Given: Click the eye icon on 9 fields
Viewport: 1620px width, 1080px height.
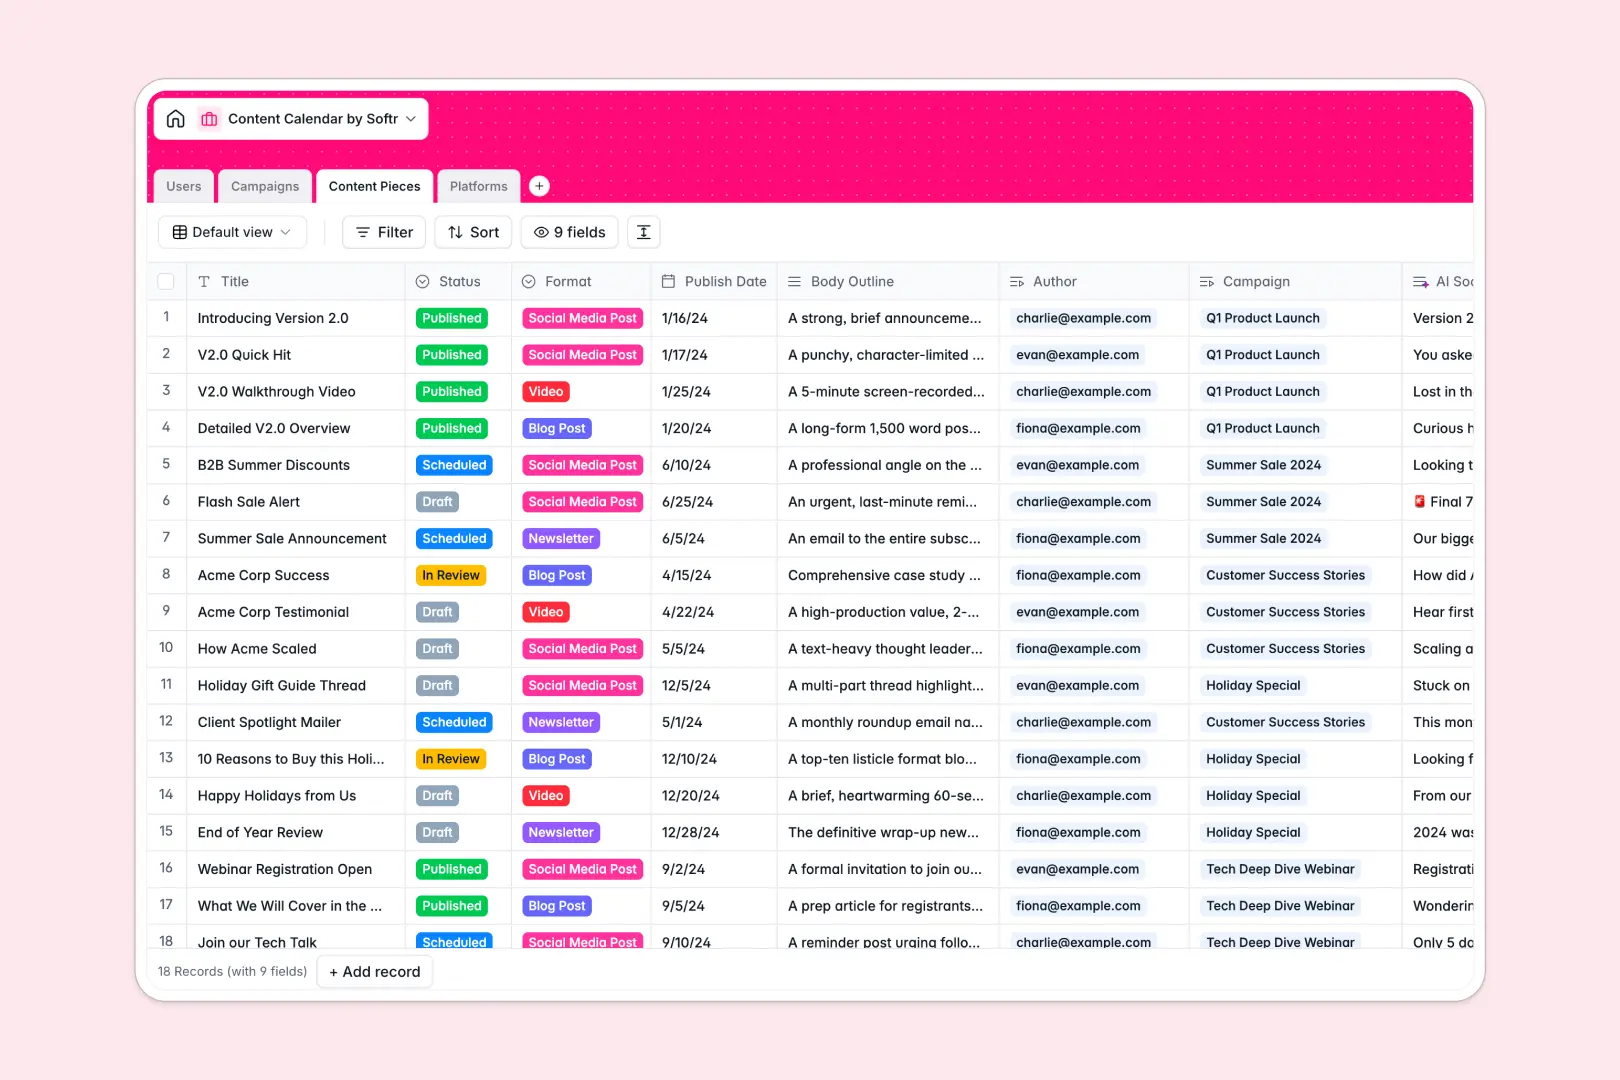Looking at the screenshot, I should [x=540, y=232].
